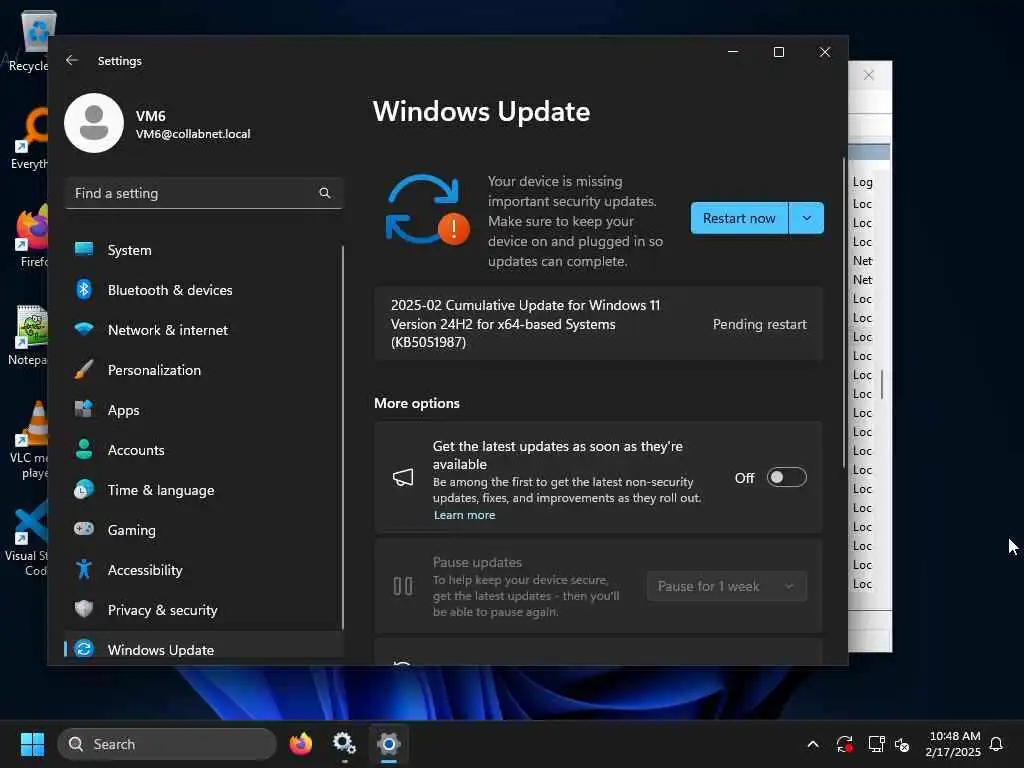1024x768 pixels.
Task: Open the gears app on taskbar
Action: click(344, 744)
